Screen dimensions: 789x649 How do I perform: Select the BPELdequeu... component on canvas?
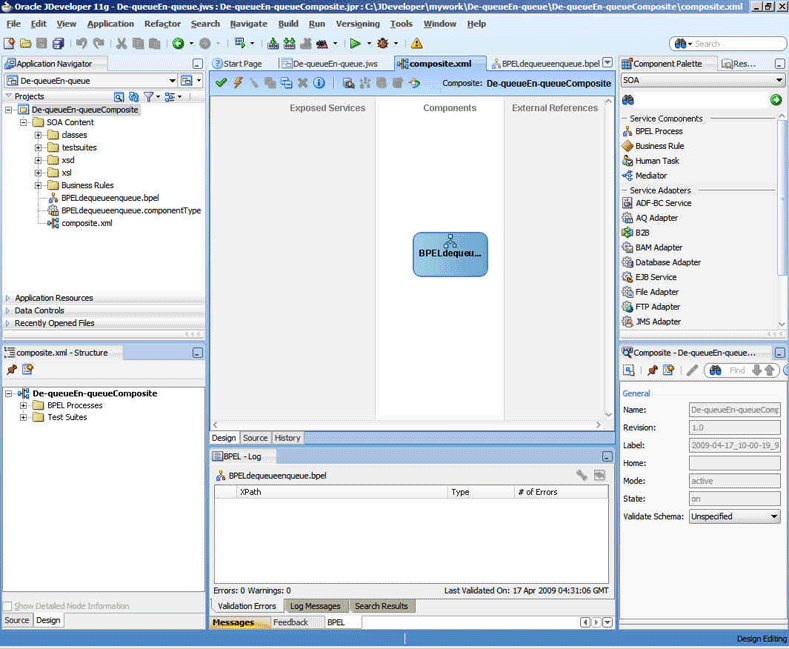(450, 254)
